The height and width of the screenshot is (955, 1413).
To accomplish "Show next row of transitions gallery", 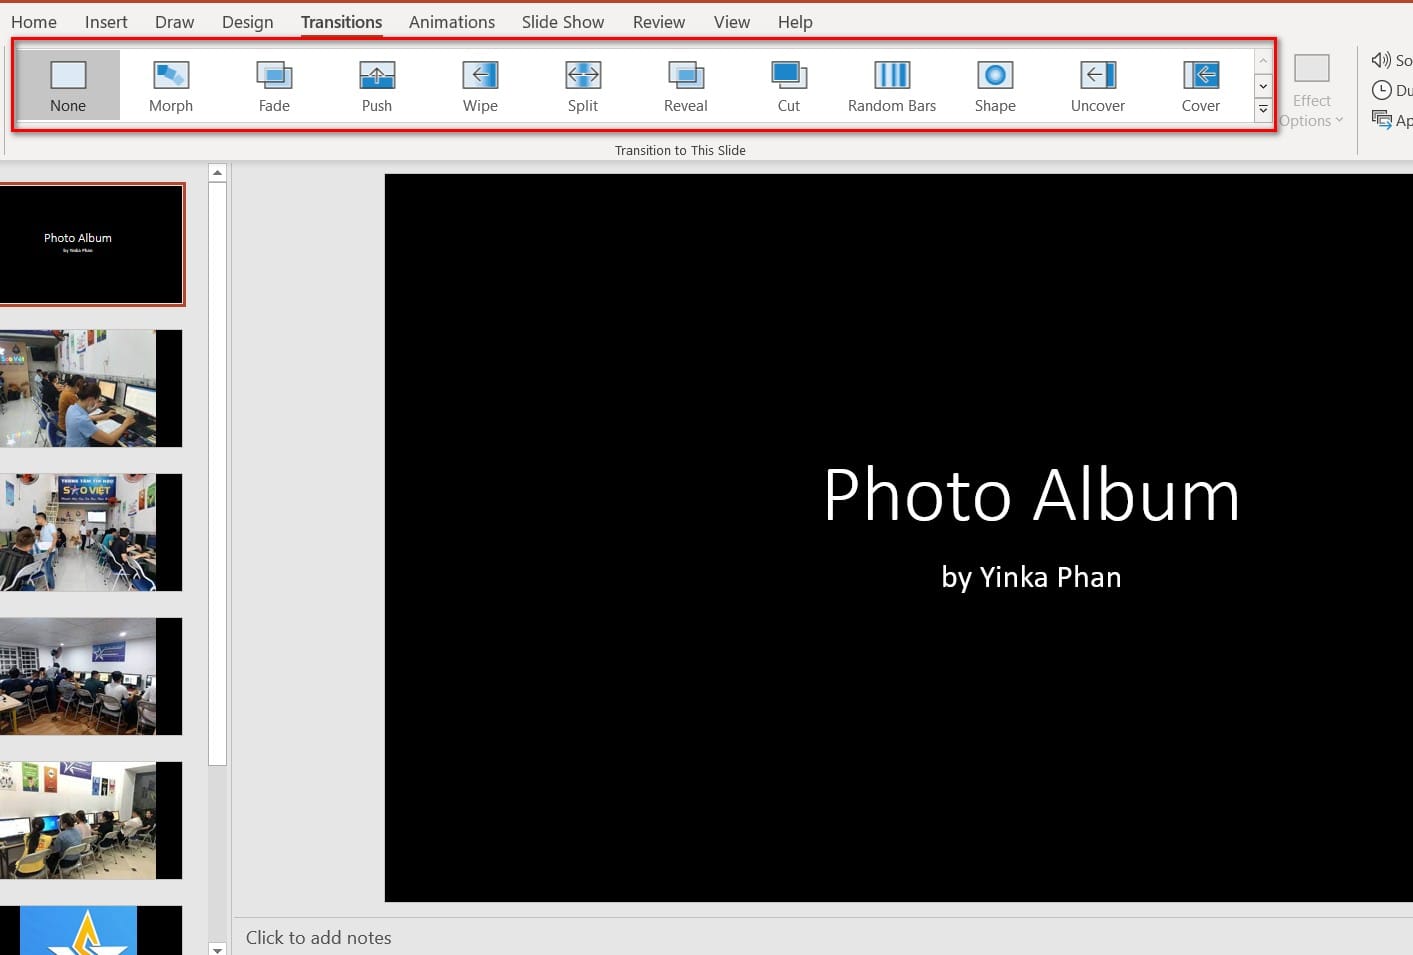I will (x=1263, y=86).
